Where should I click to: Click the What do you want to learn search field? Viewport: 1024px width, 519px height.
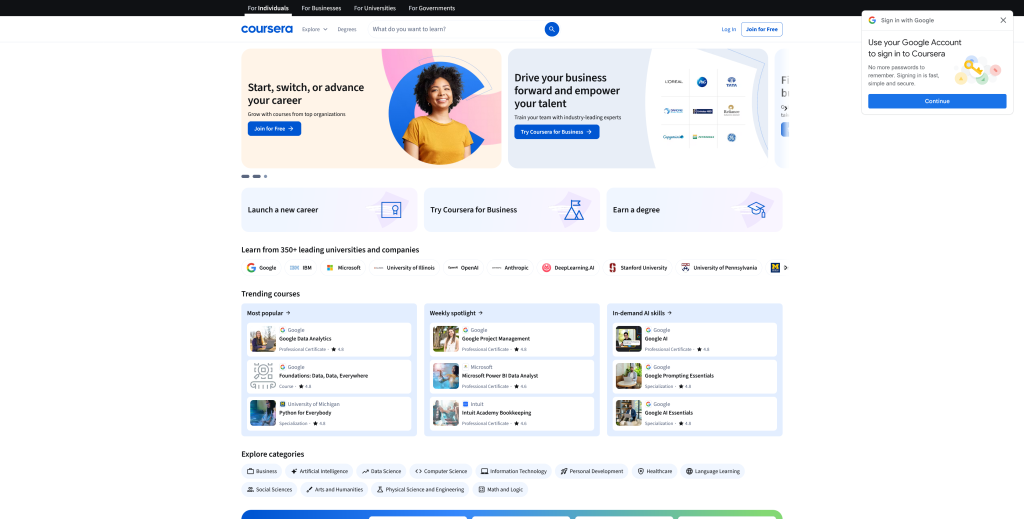tap(456, 29)
